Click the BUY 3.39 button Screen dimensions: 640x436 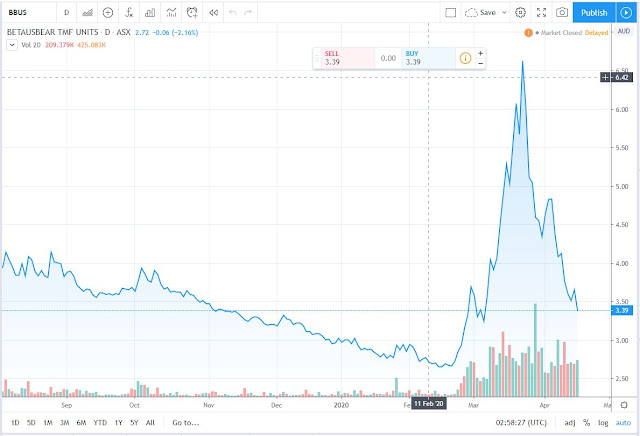pyautogui.click(x=429, y=58)
